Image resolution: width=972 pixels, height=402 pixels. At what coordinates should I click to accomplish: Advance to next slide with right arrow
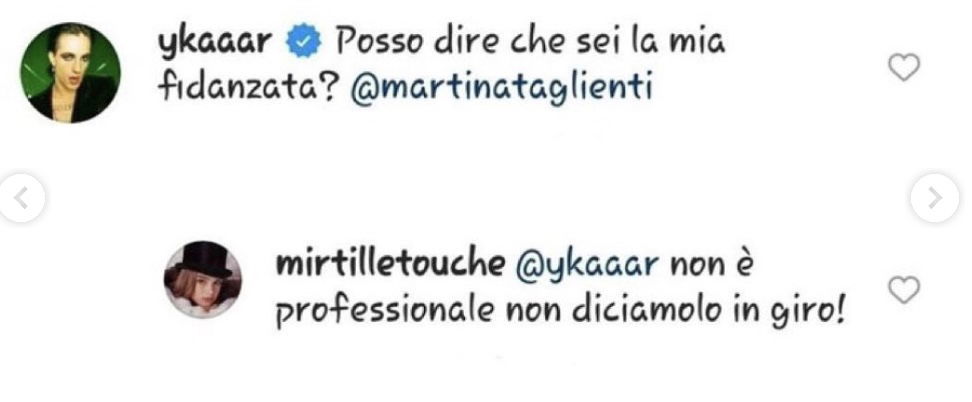[x=935, y=198]
